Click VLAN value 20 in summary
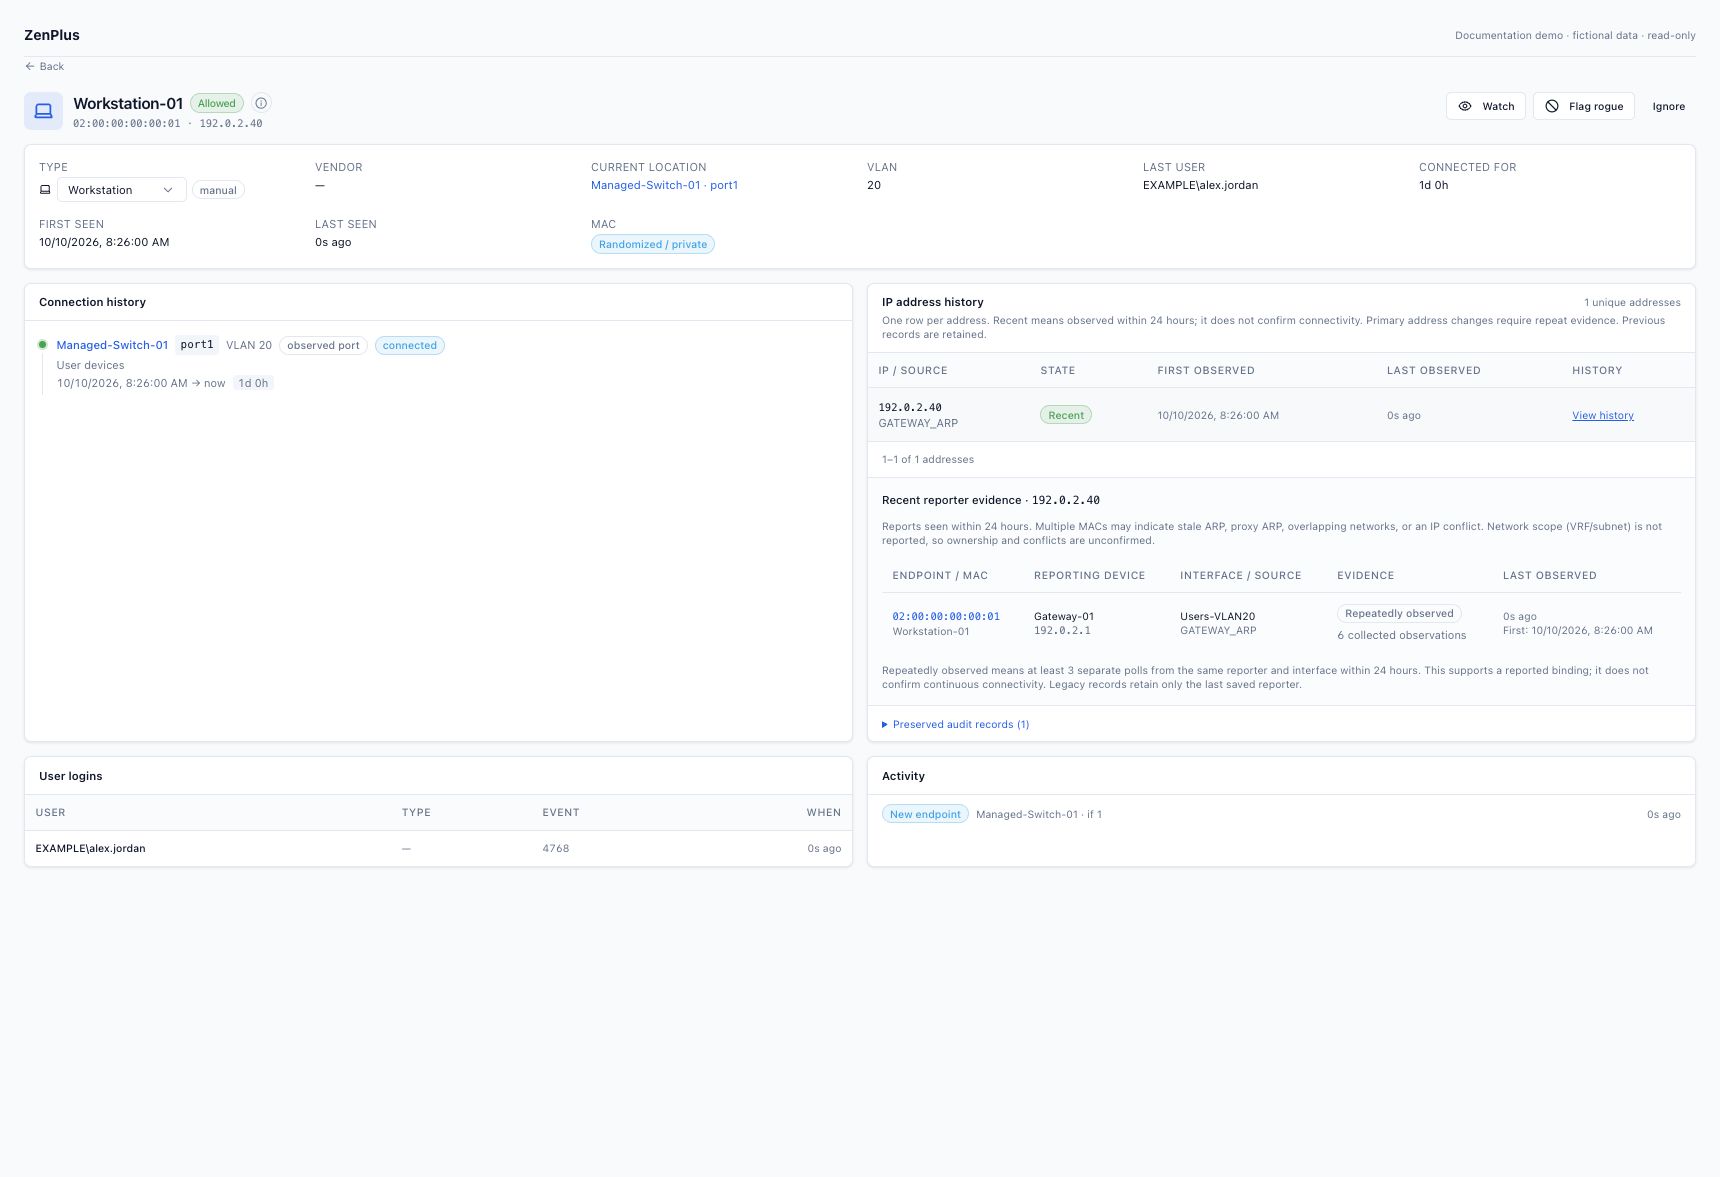 874,185
